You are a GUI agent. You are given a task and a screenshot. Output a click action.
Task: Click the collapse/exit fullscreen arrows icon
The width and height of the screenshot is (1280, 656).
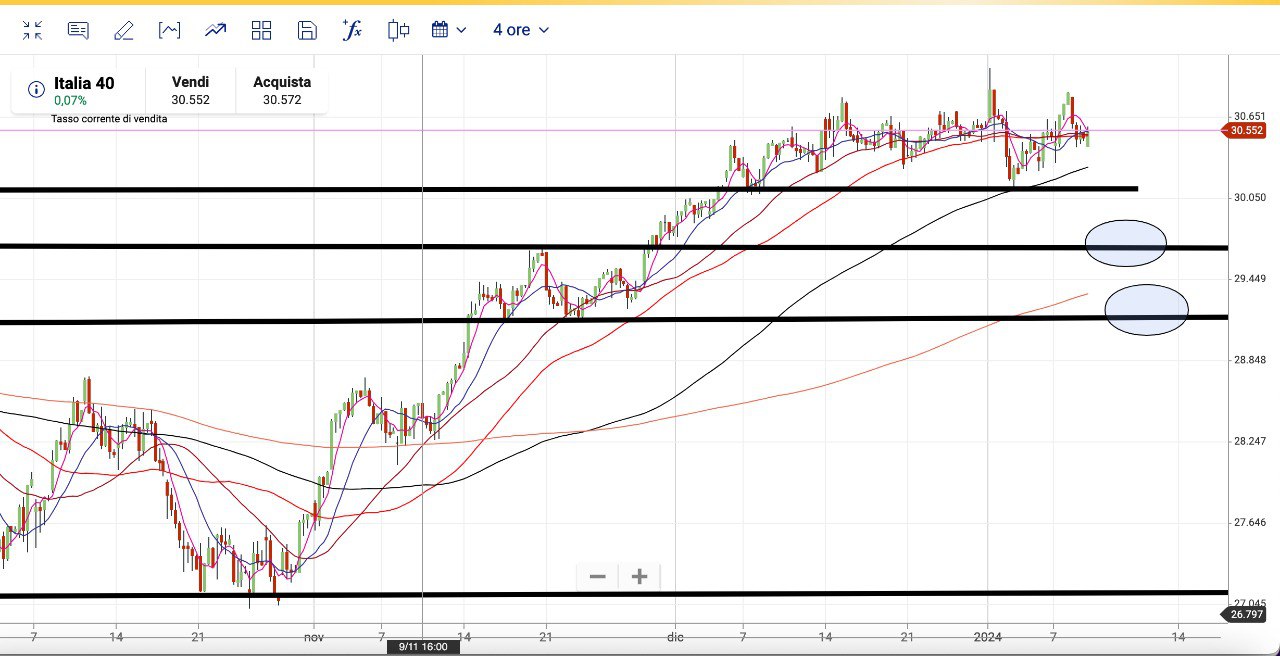[x=33, y=30]
